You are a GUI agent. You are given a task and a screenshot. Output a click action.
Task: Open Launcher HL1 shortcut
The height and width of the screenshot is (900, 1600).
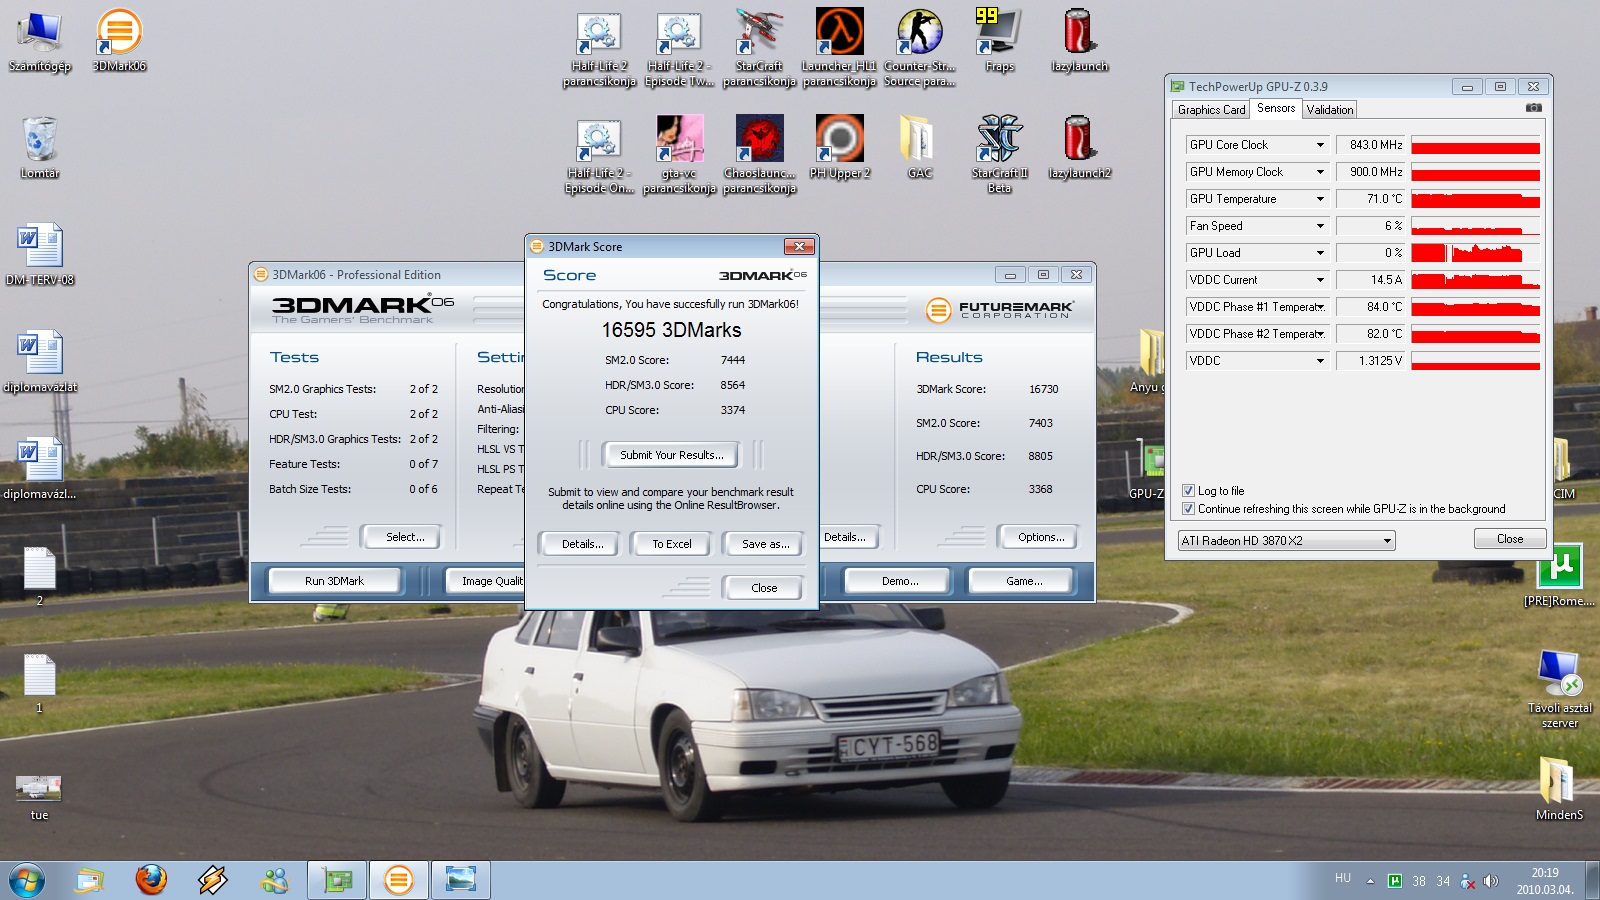[839, 48]
